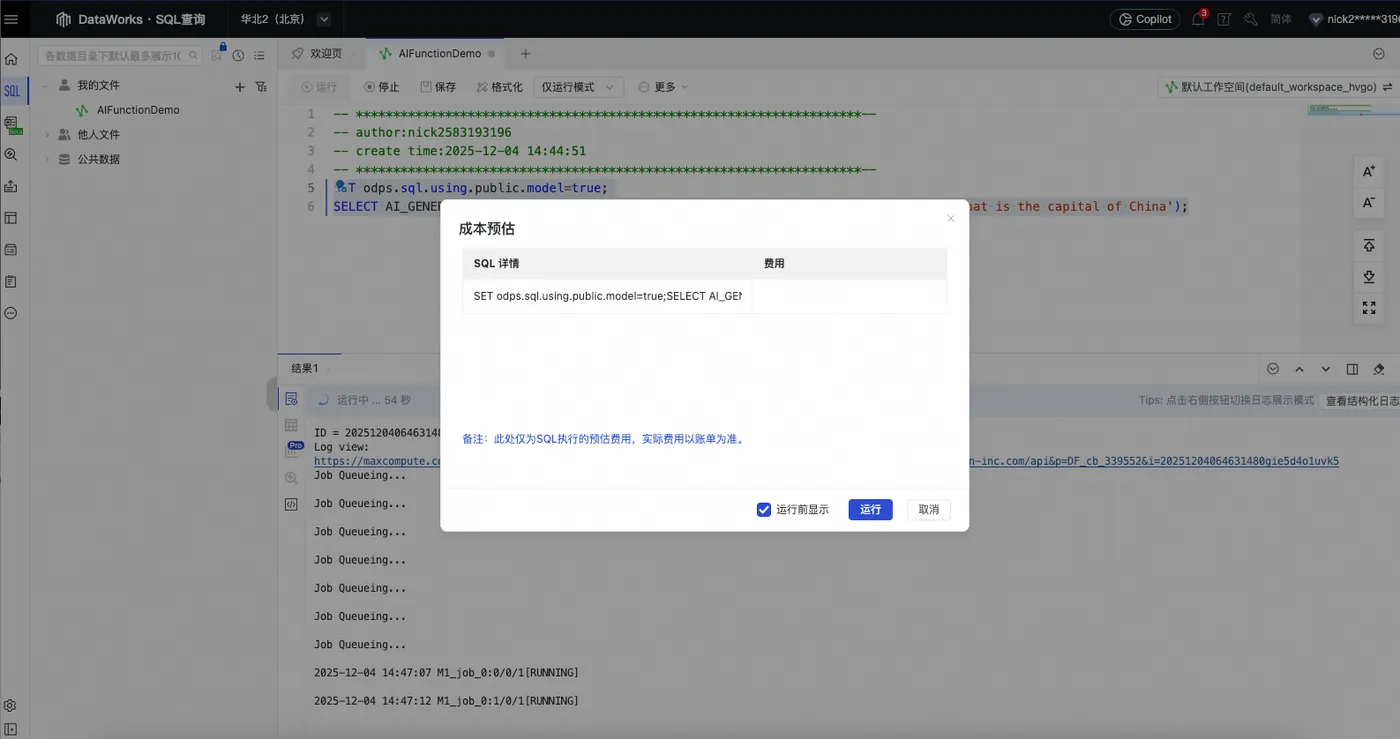This screenshot has width=1400, height=739.
Task: Open the table result icon in results sidebar
Action: [x=291, y=424]
